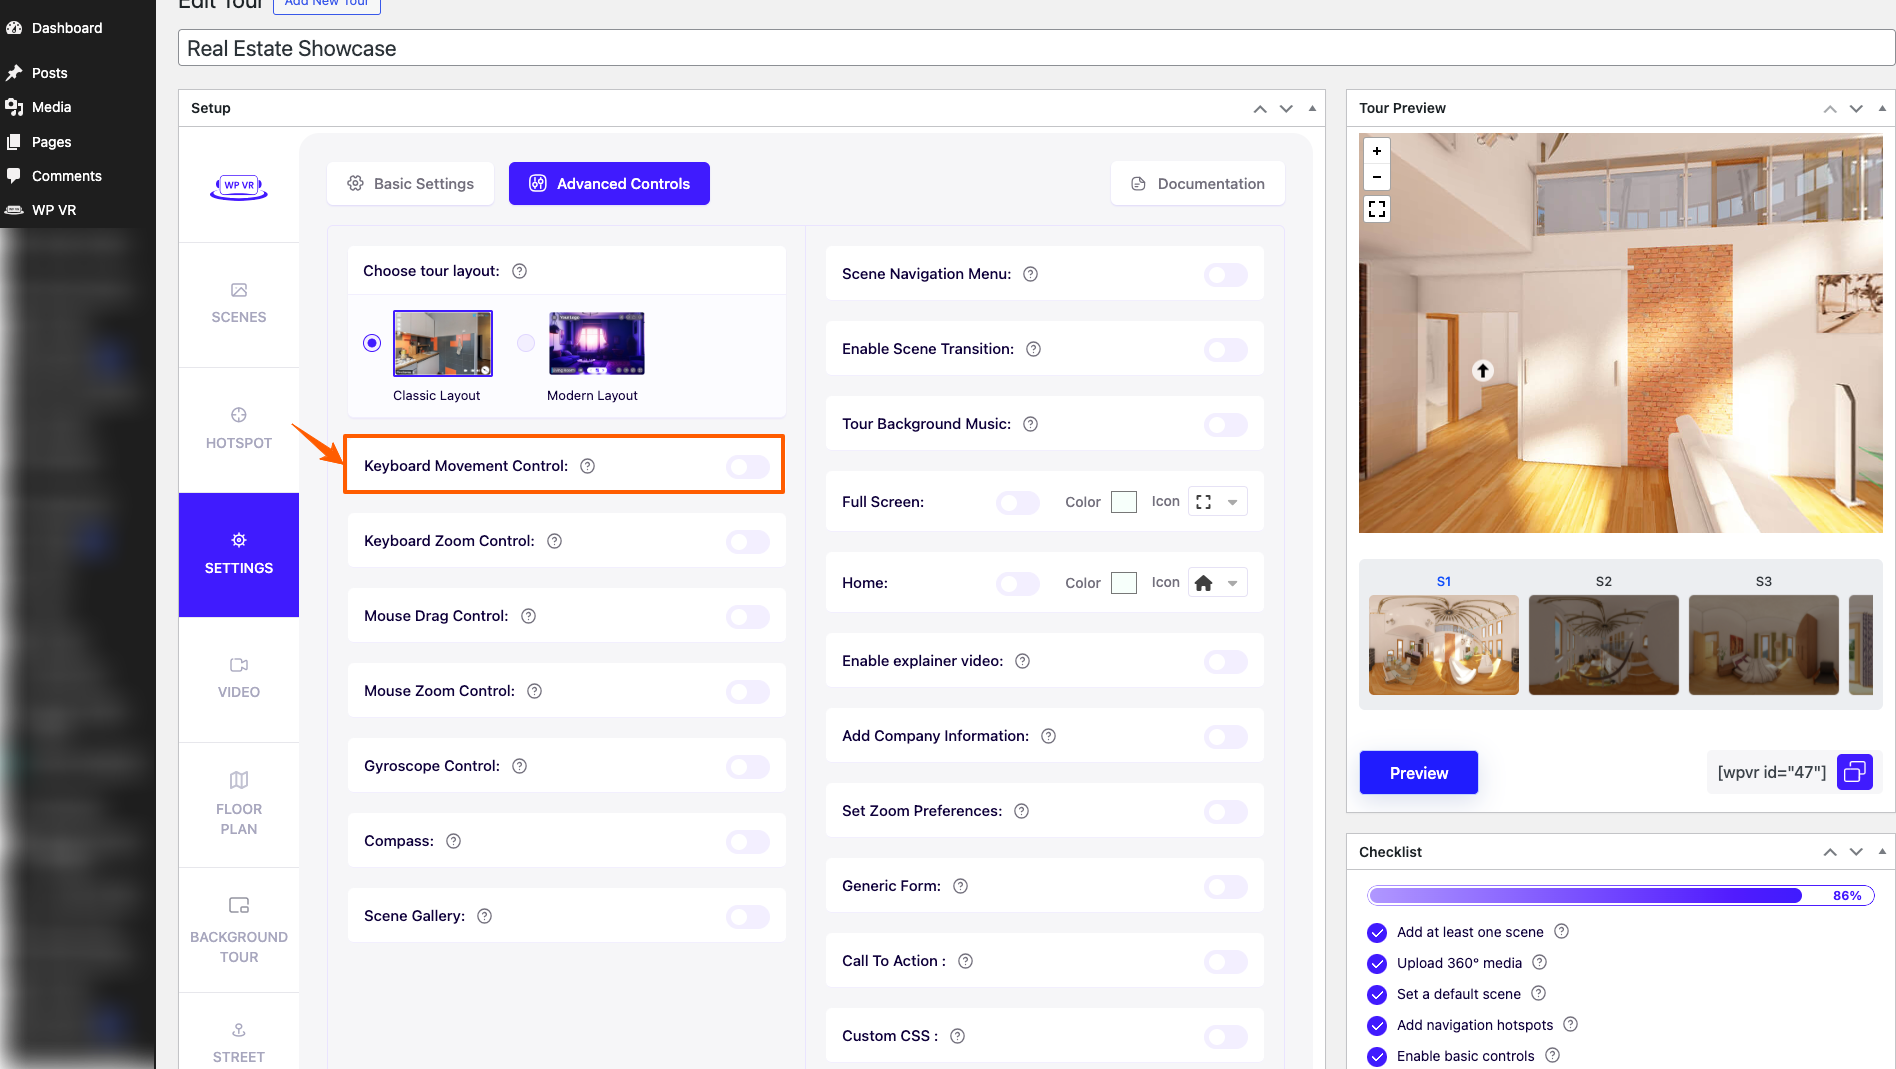The height and width of the screenshot is (1069, 1896).
Task: Click the zoom in plus icon in Tour Preview
Action: coord(1377,151)
